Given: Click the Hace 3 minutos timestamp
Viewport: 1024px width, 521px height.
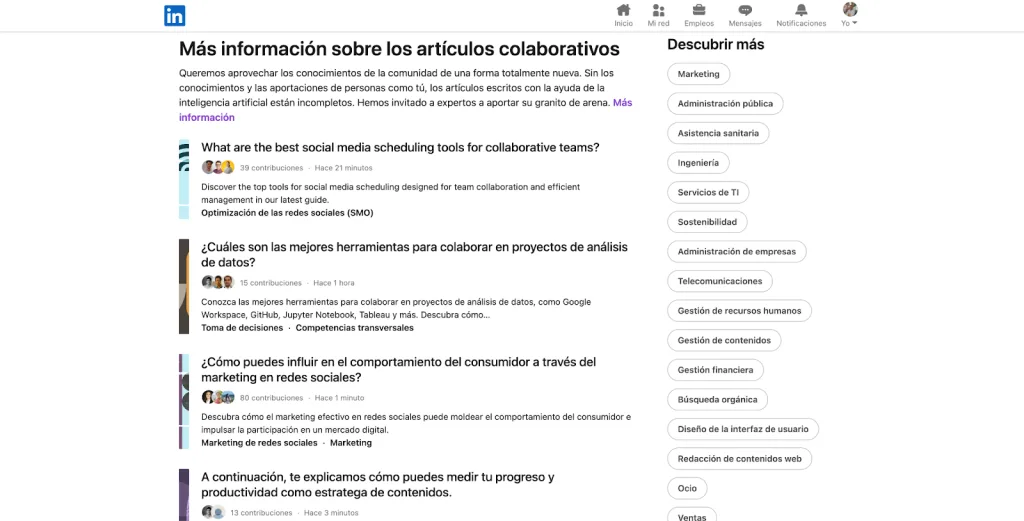Looking at the screenshot, I should (331, 513).
